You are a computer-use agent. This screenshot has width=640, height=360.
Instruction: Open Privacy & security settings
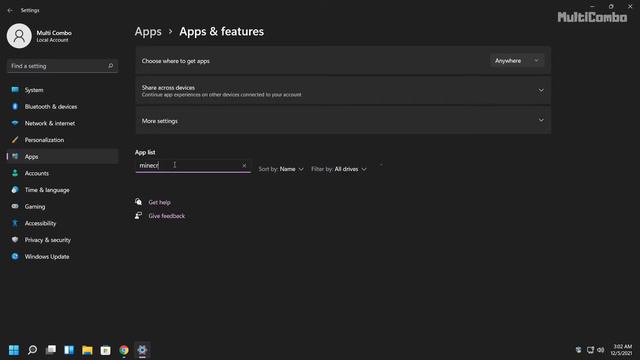click(62, 240)
